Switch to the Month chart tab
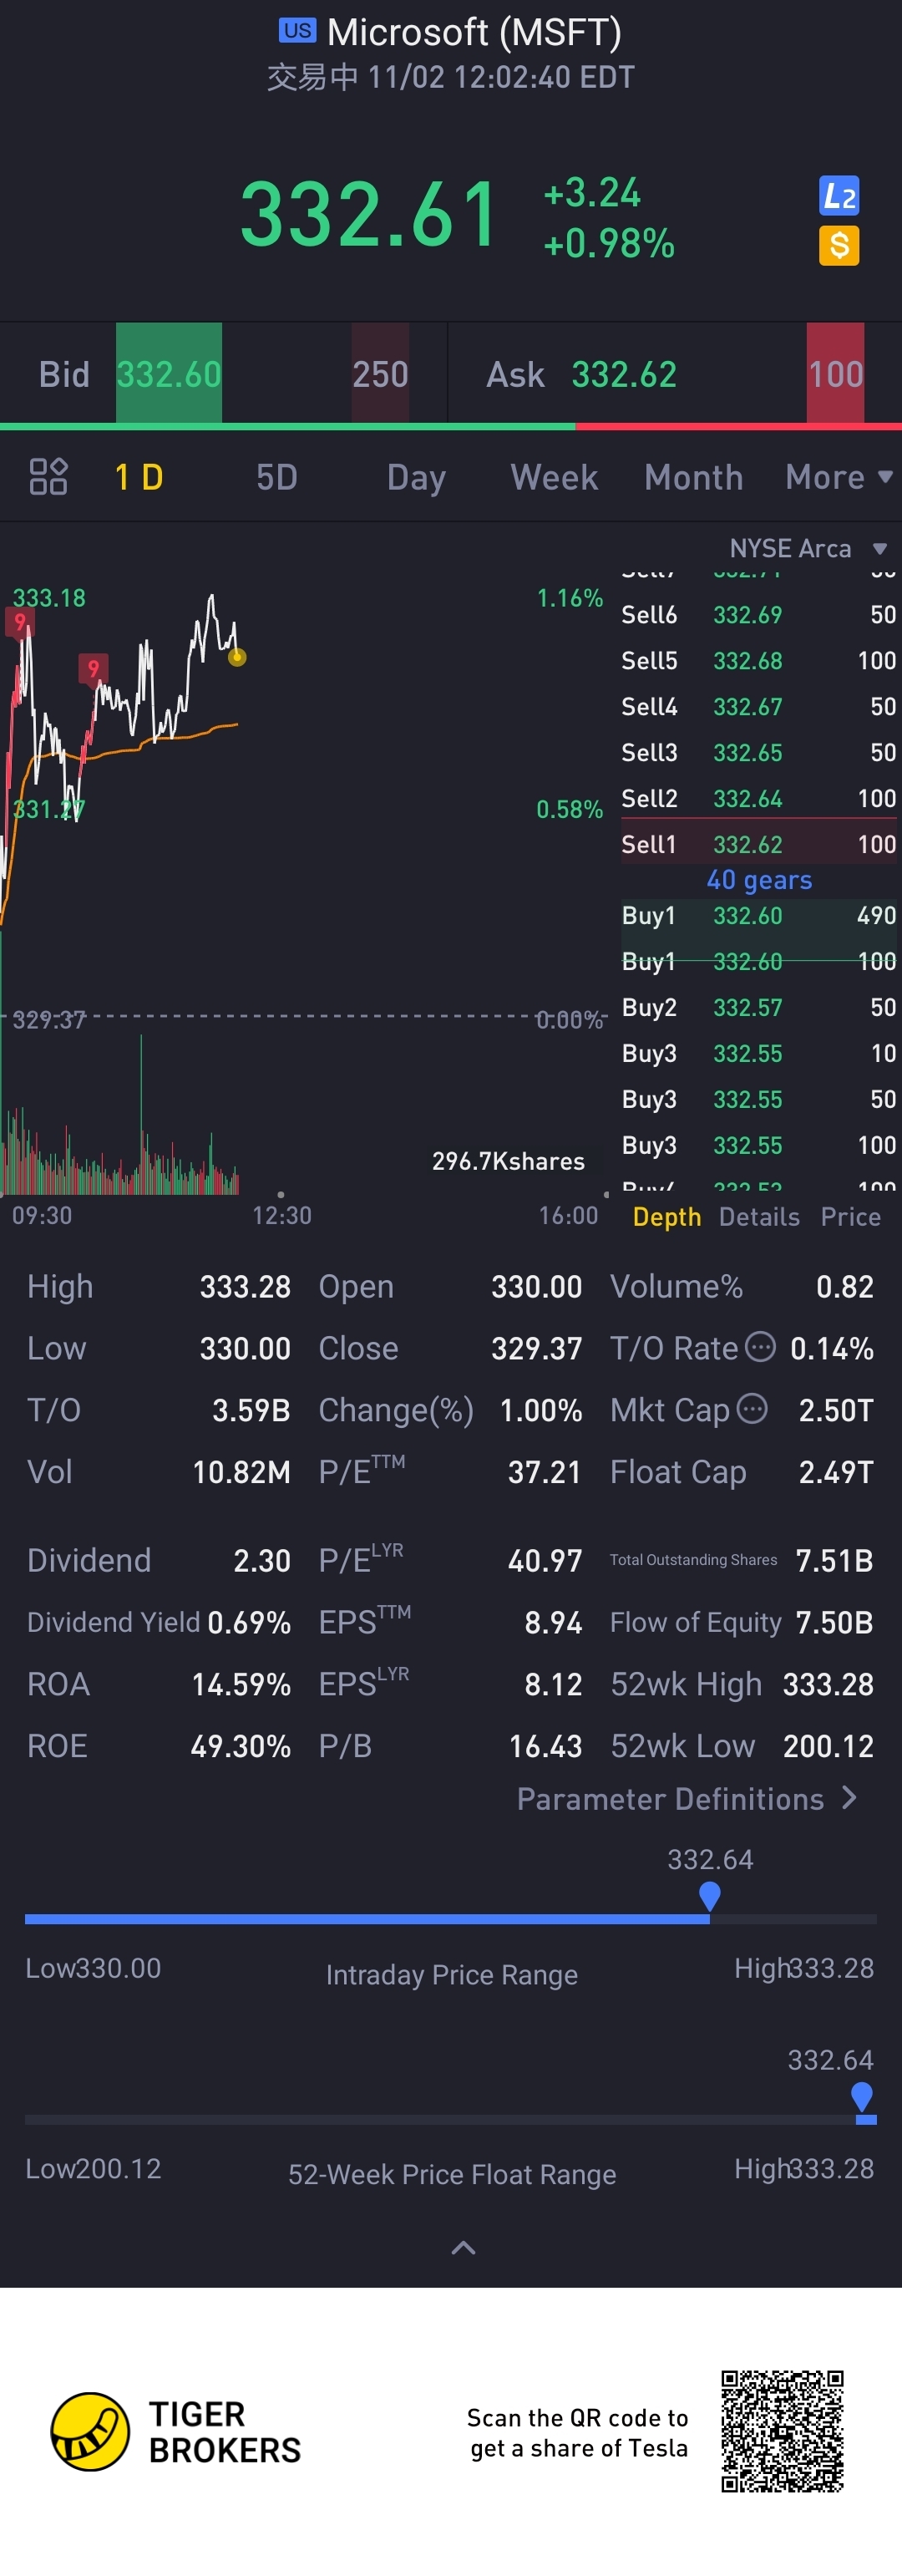Screen dimensions: 902x2576 coord(694,477)
